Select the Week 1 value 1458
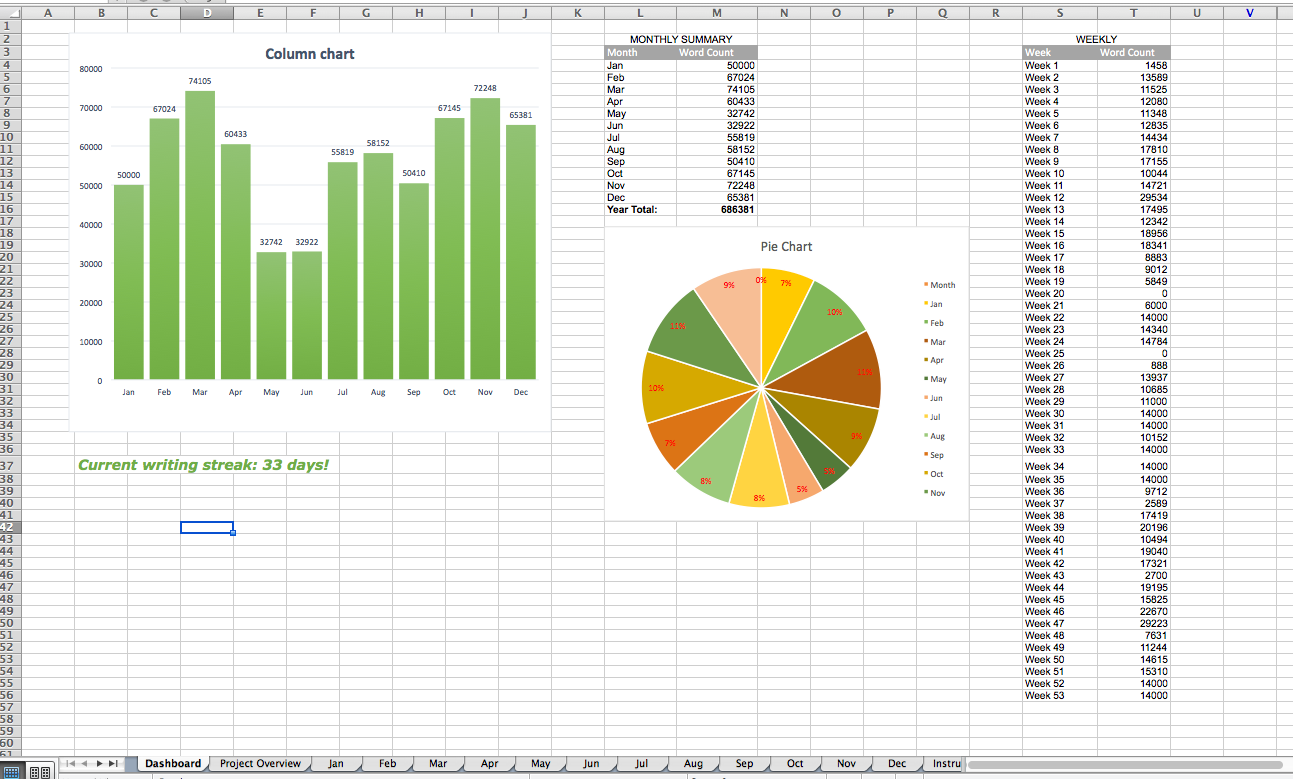Viewport: 1293px width, 779px height. 1133,65
